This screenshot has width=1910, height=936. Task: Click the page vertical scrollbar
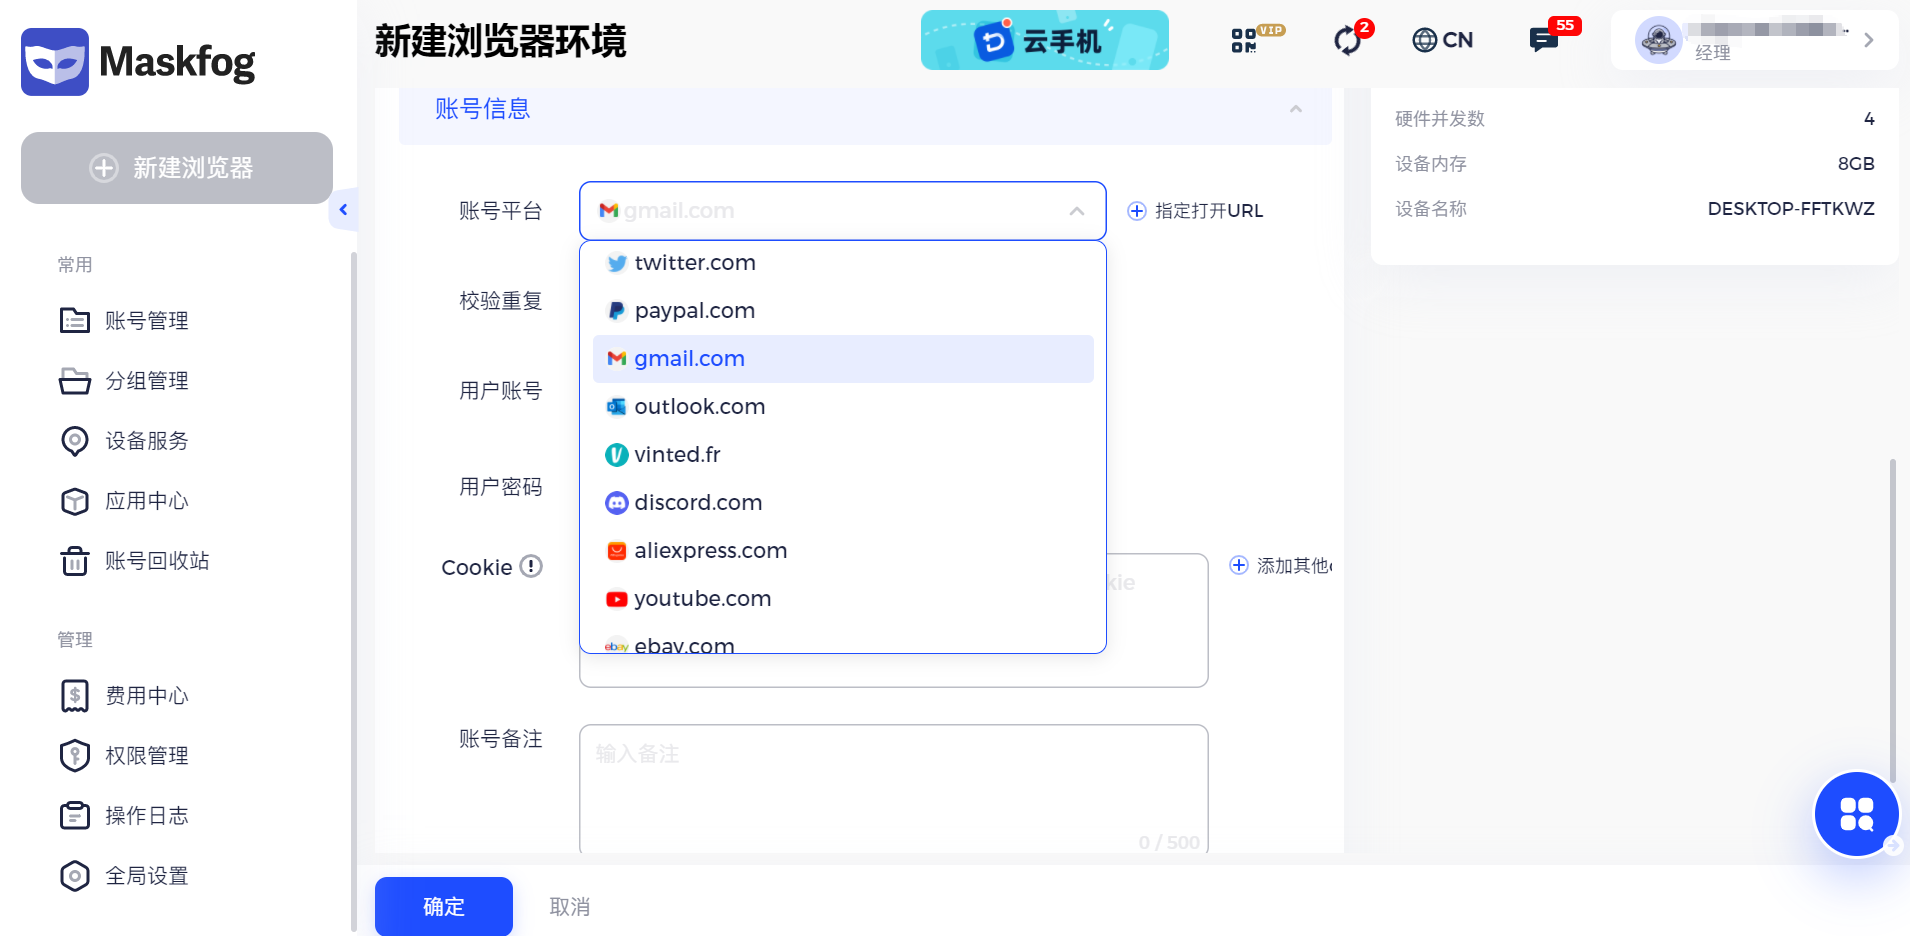click(1892, 620)
